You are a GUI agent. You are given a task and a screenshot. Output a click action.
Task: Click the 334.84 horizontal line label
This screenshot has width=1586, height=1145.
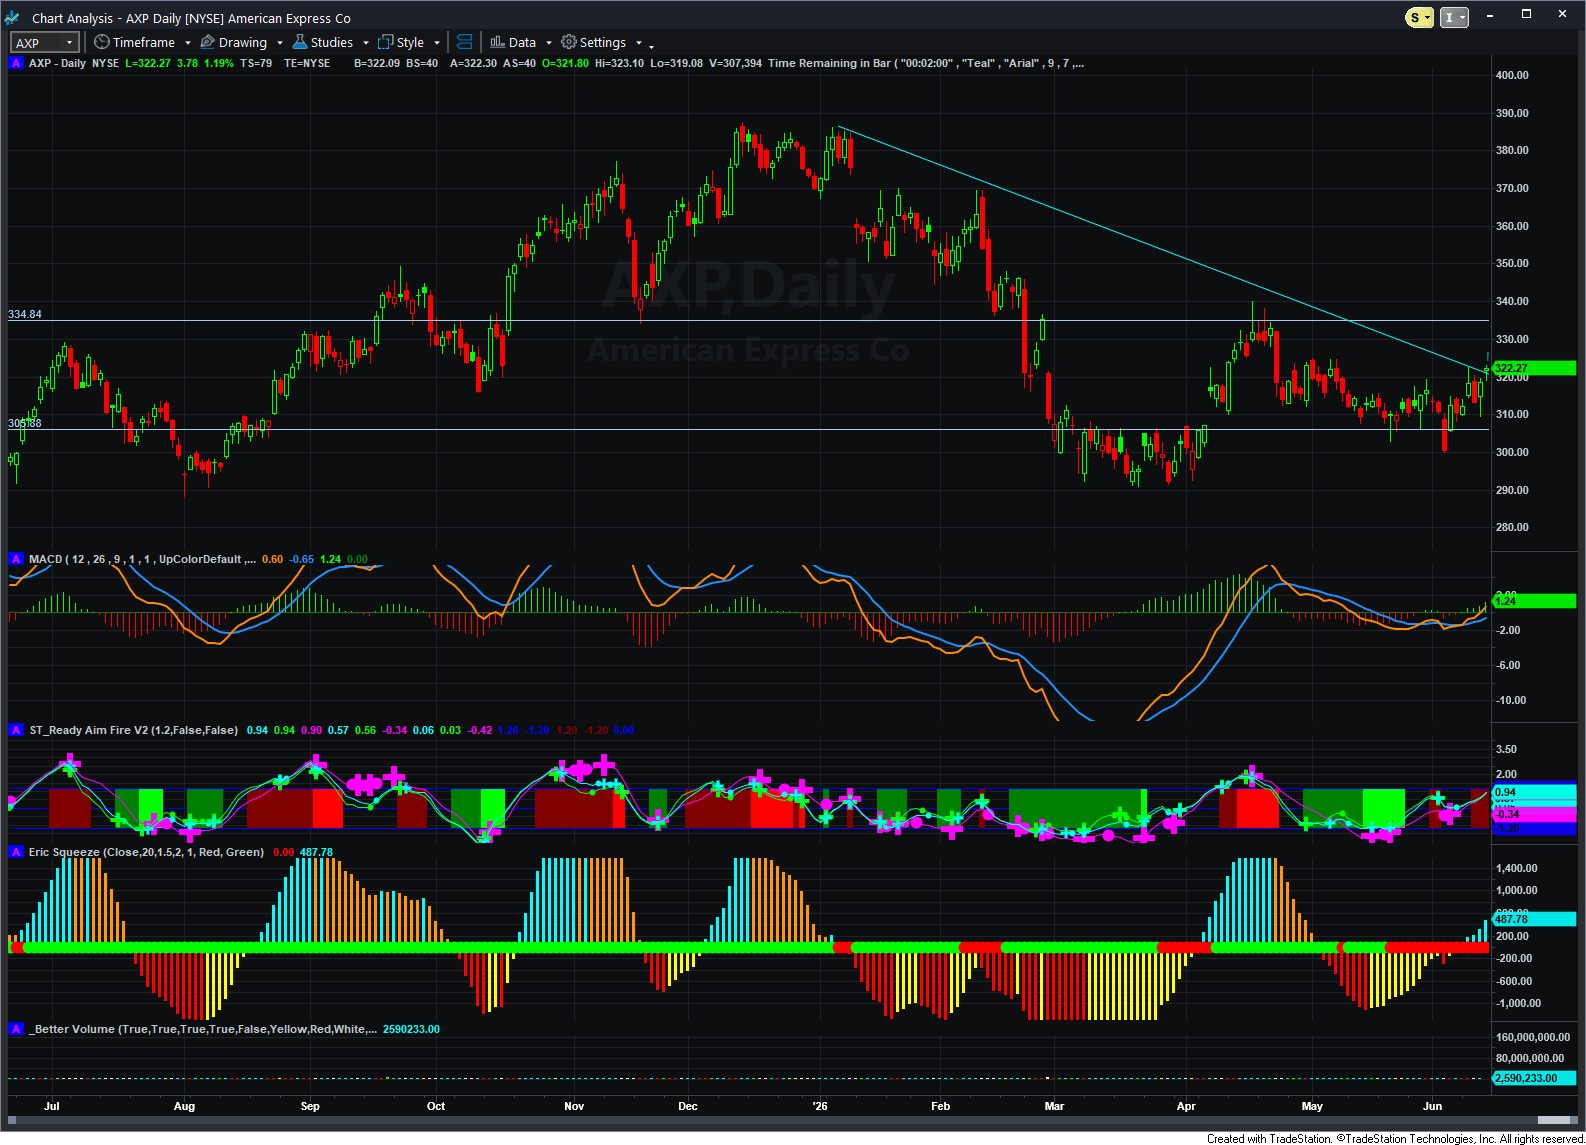pyautogui.click(x=25, y=314)
